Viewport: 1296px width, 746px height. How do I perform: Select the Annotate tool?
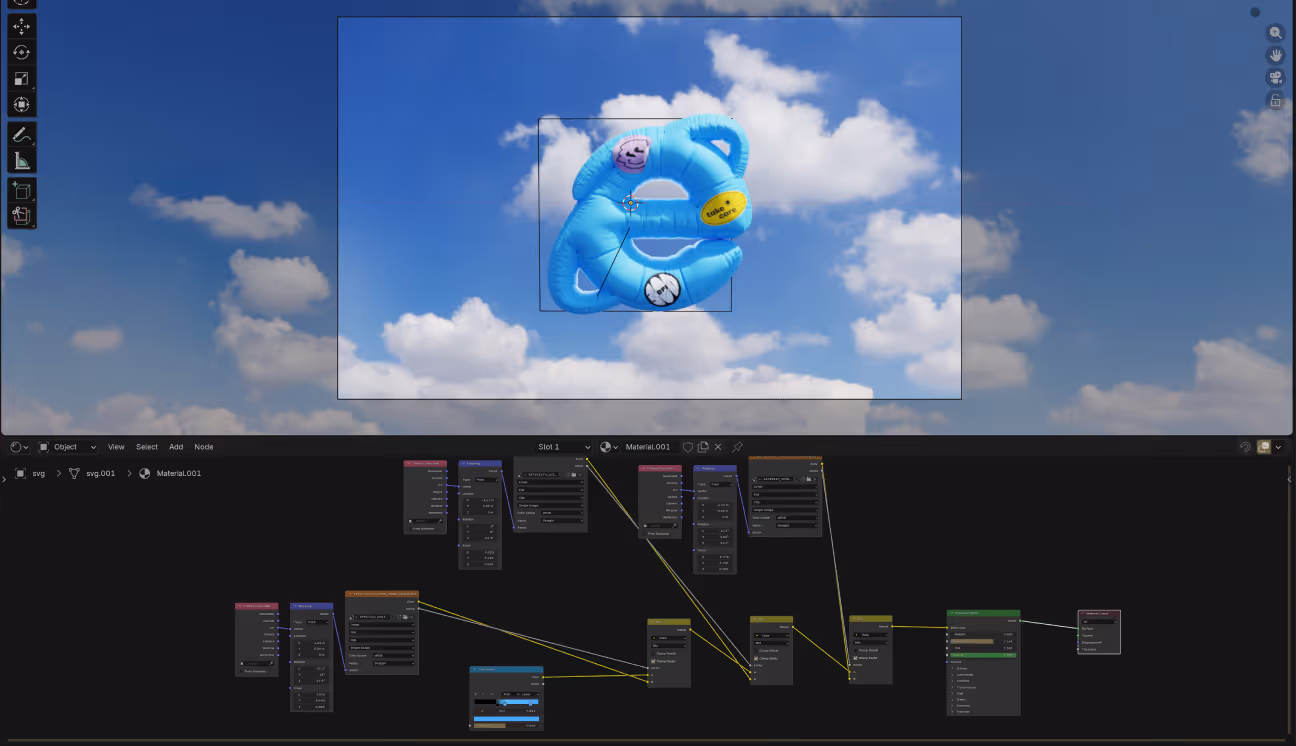(22, 134)
